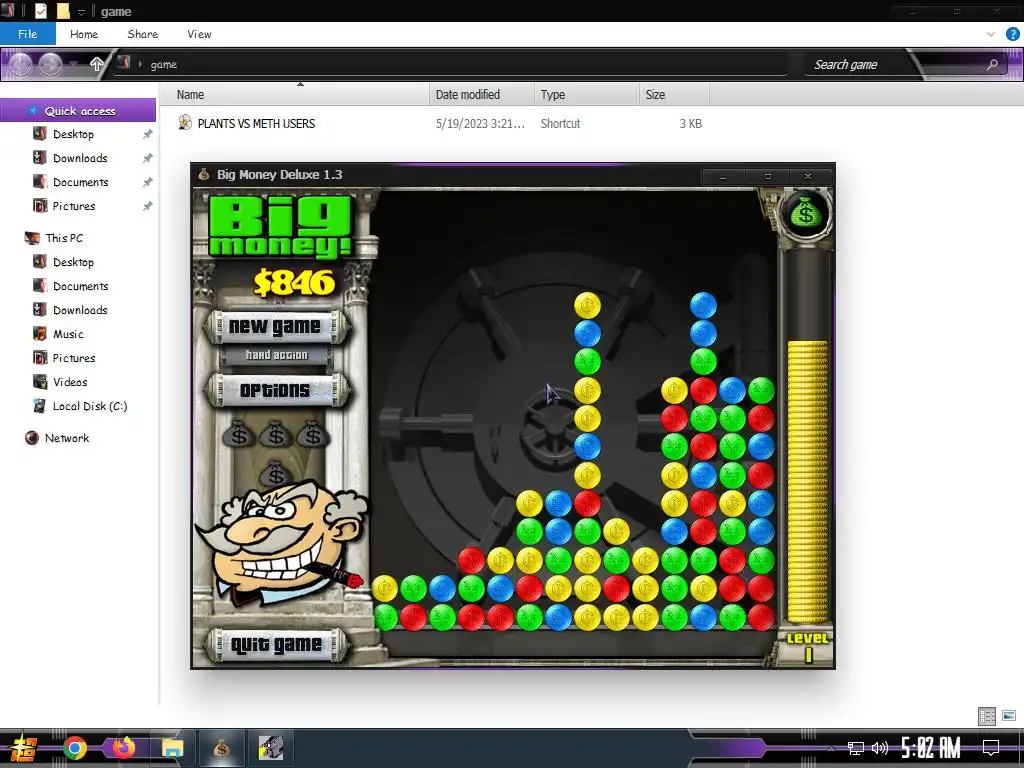Open Pictures under Quick access
This screenshot has width=1024, height=768.
74,206
